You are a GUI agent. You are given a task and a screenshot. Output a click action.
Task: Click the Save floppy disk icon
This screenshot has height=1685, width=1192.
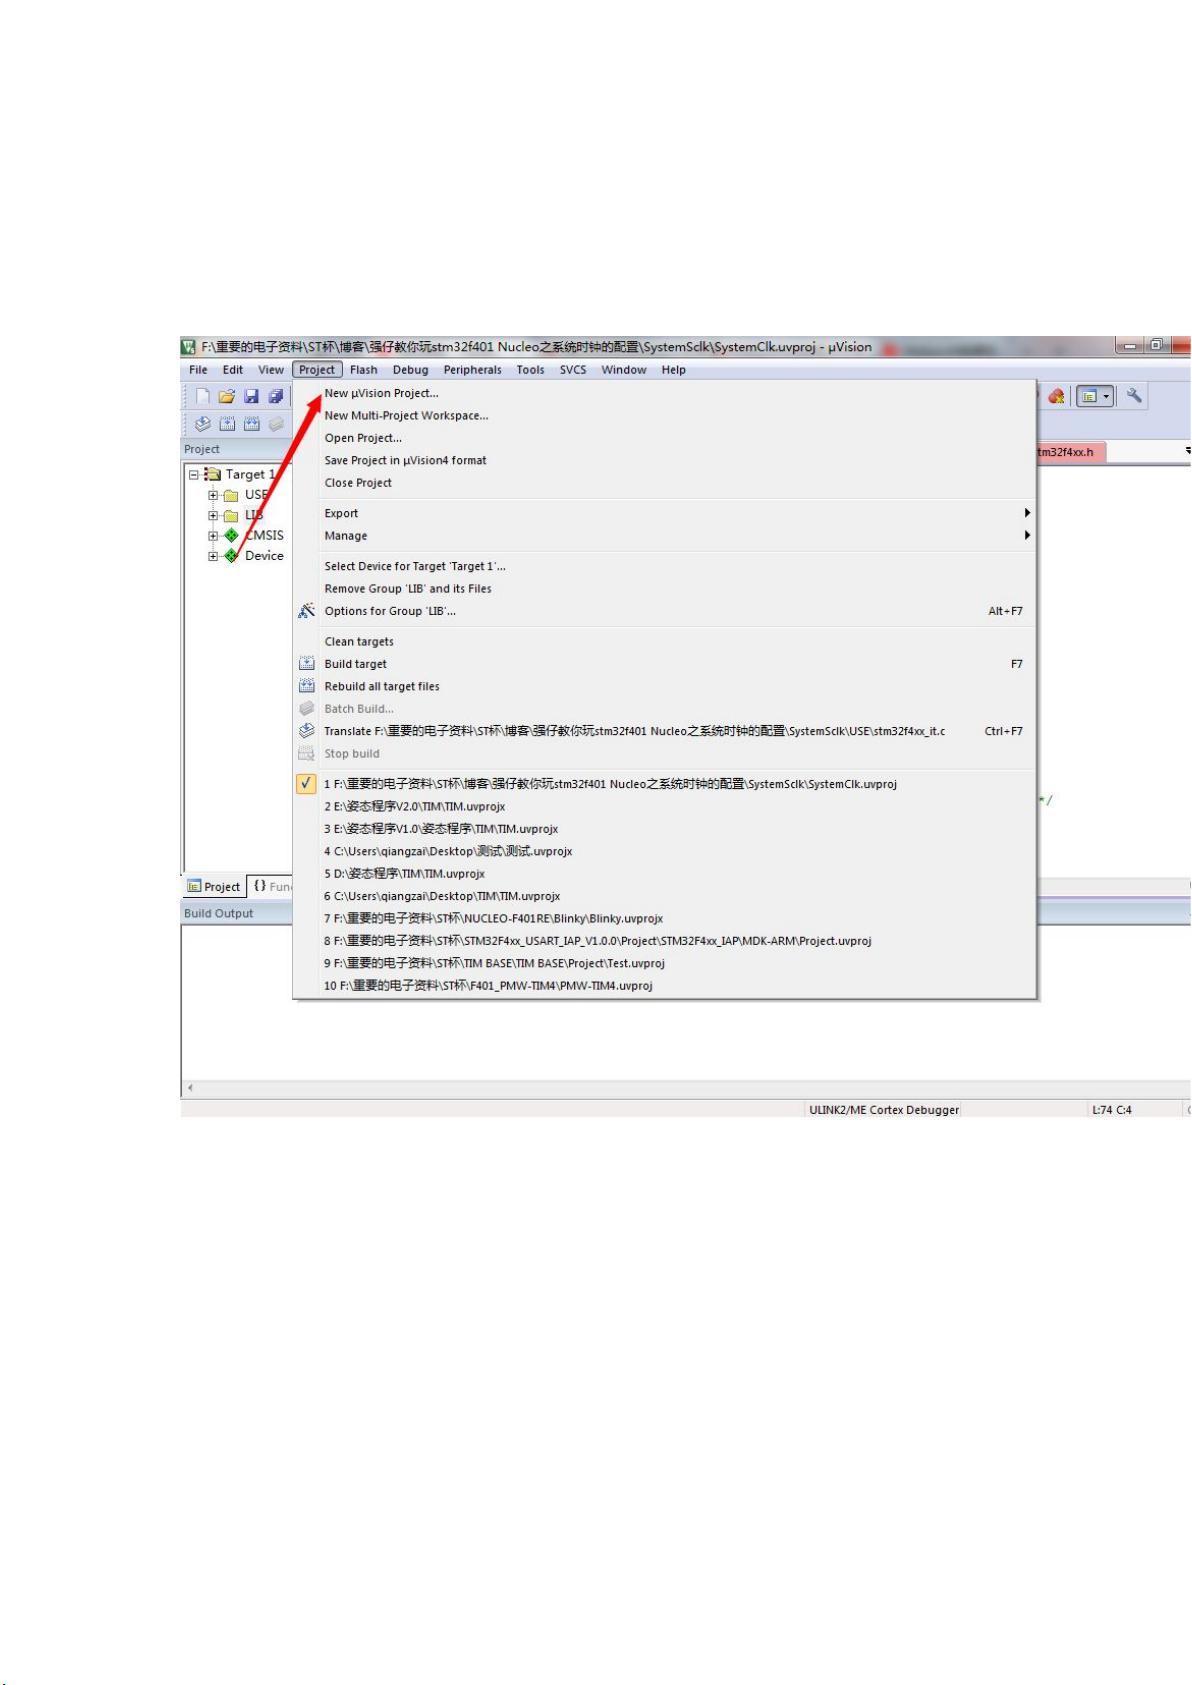[x=252, y=397]
